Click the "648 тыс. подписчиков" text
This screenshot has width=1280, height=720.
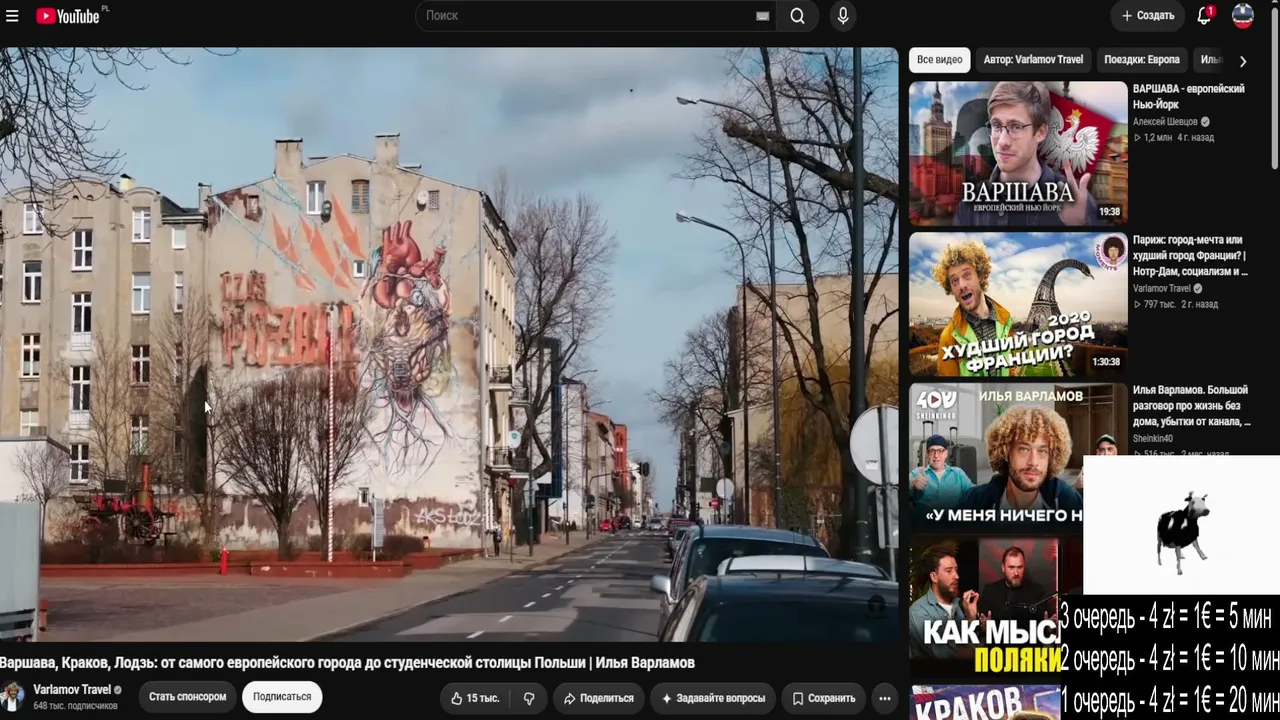pyautogui.click(x=76, y=706)
